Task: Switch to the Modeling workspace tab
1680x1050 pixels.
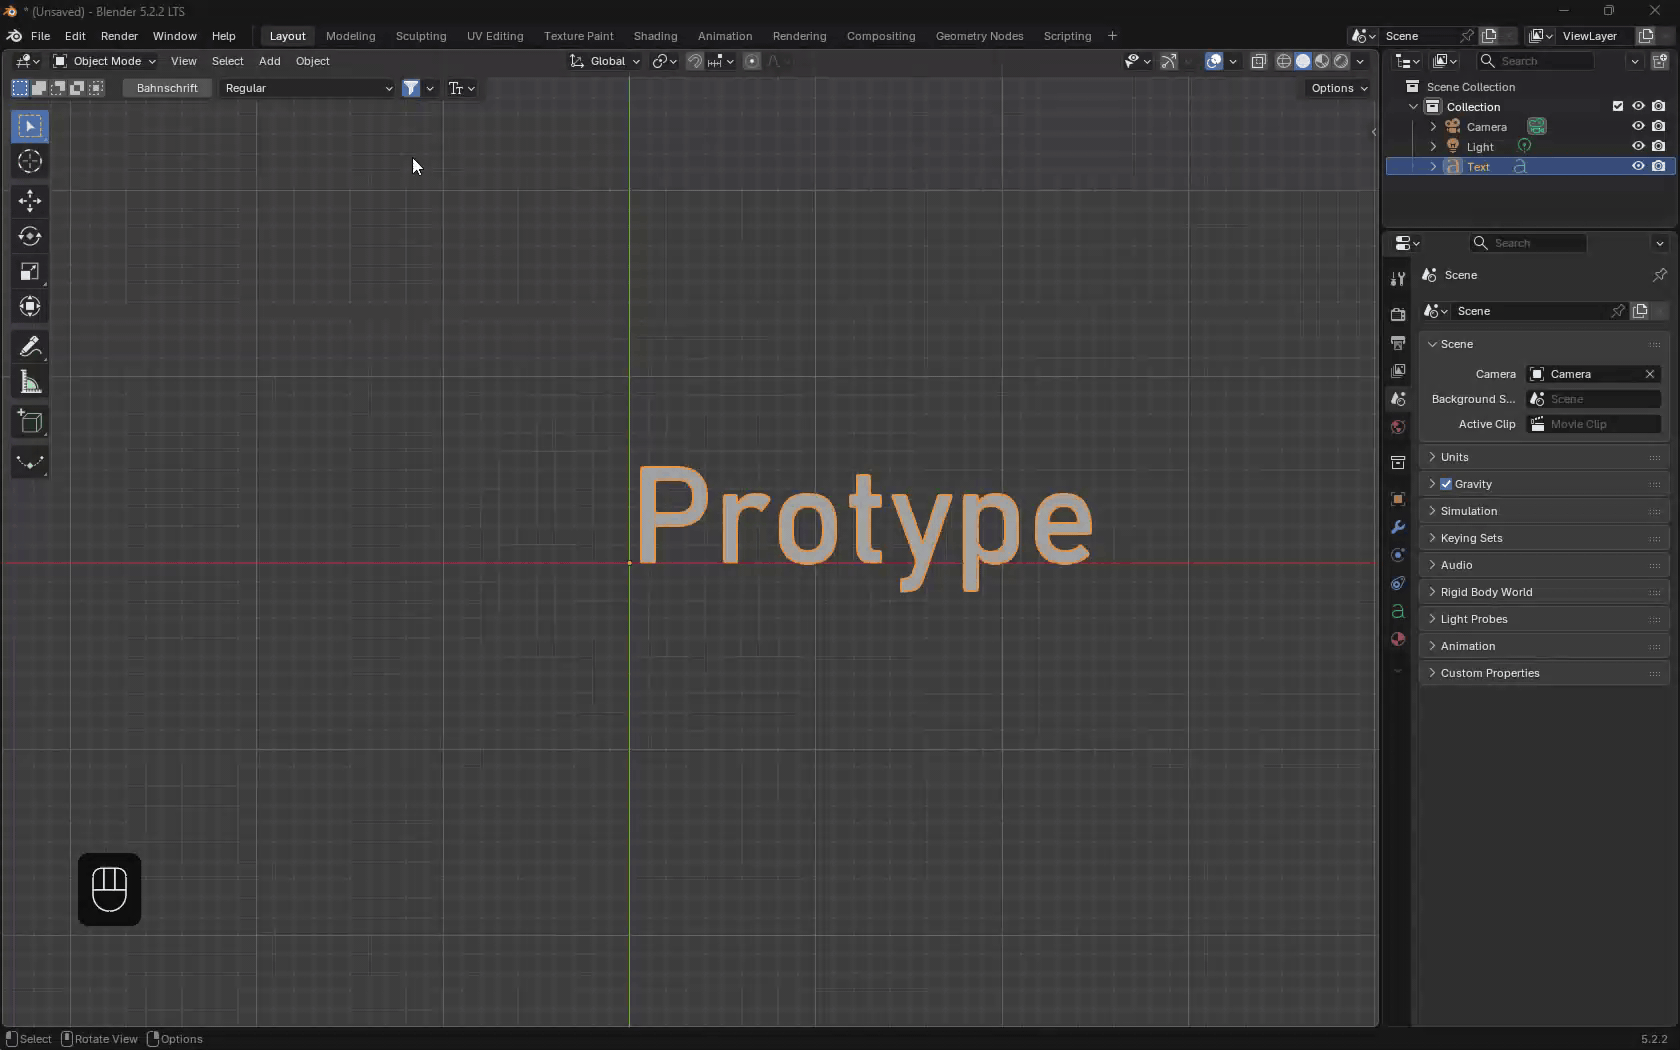Action: [351, 36]
